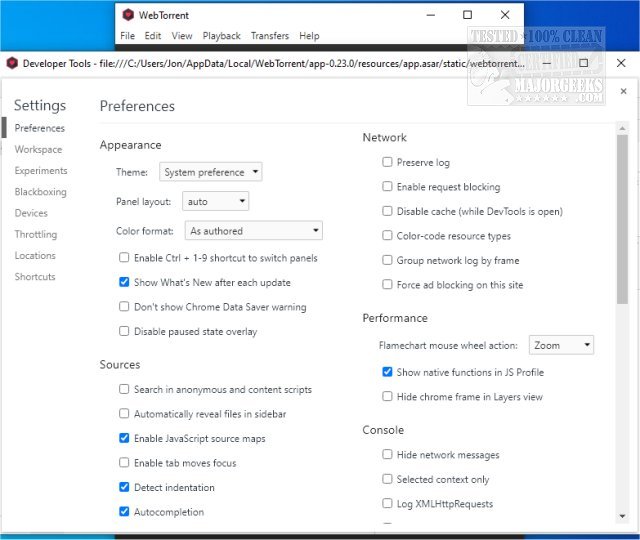Uncheck Enable JavaScript source maps
Viewport: 640px width, 540px height.
pyautogui.click(x=124, y=438)
